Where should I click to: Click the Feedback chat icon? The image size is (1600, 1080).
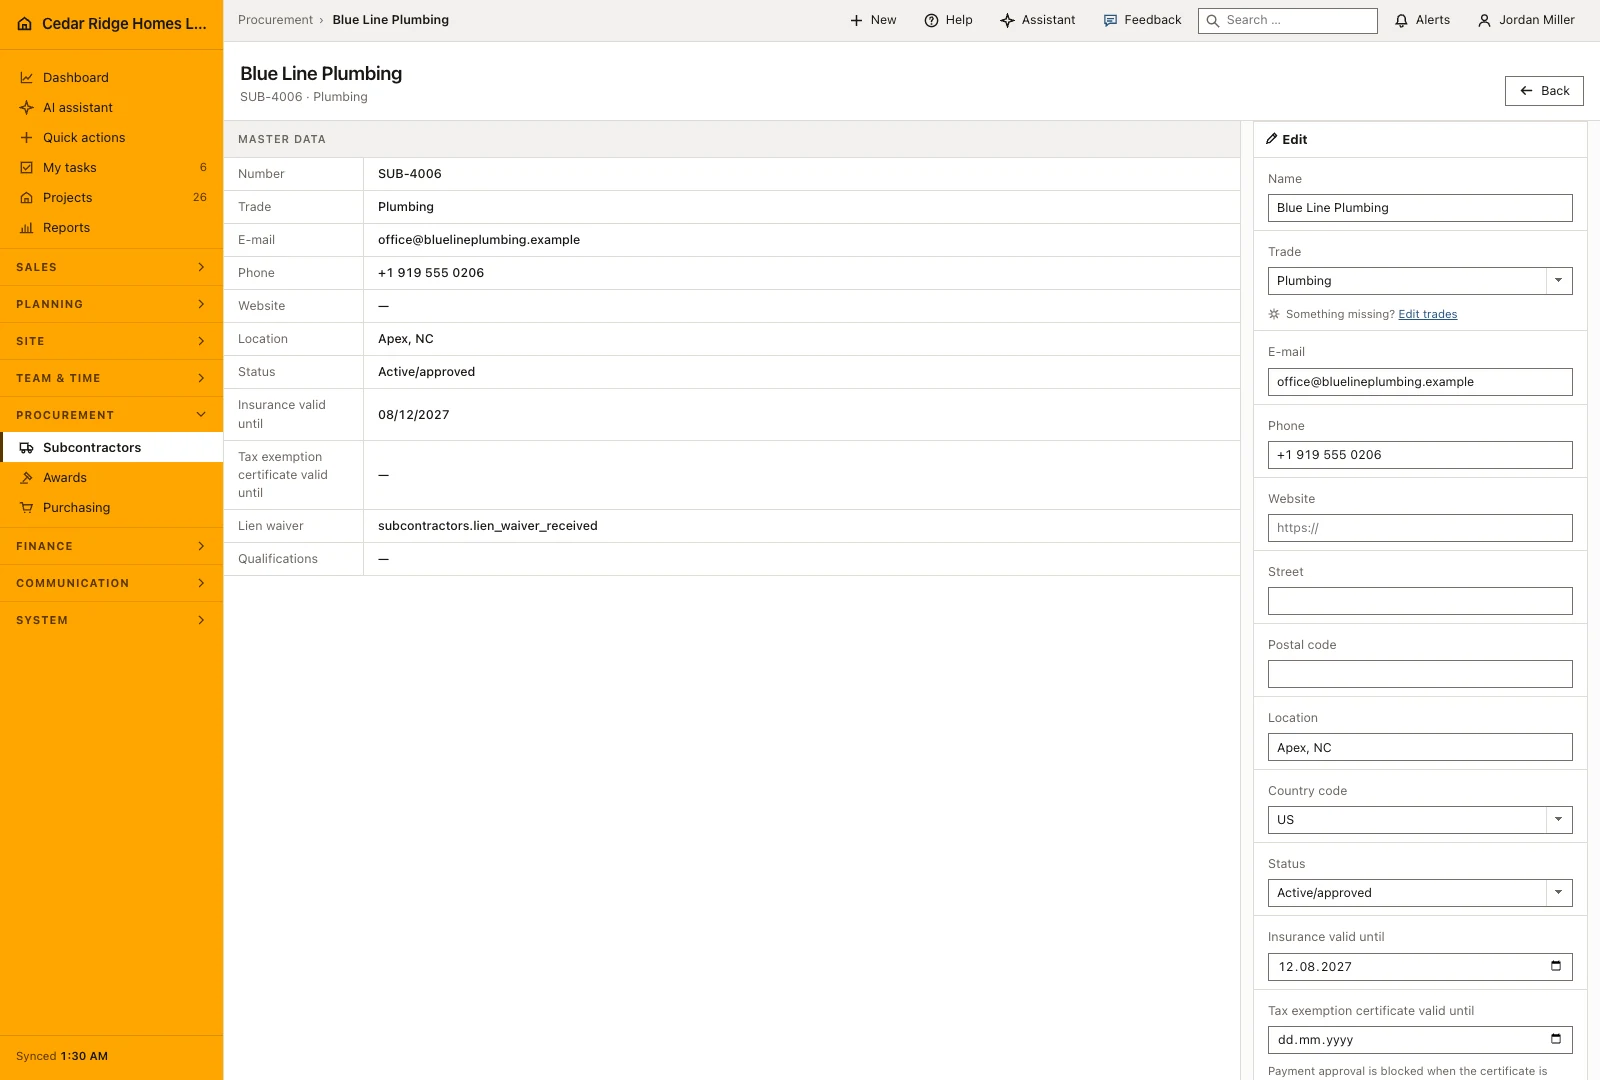(x=1110, y=20)
